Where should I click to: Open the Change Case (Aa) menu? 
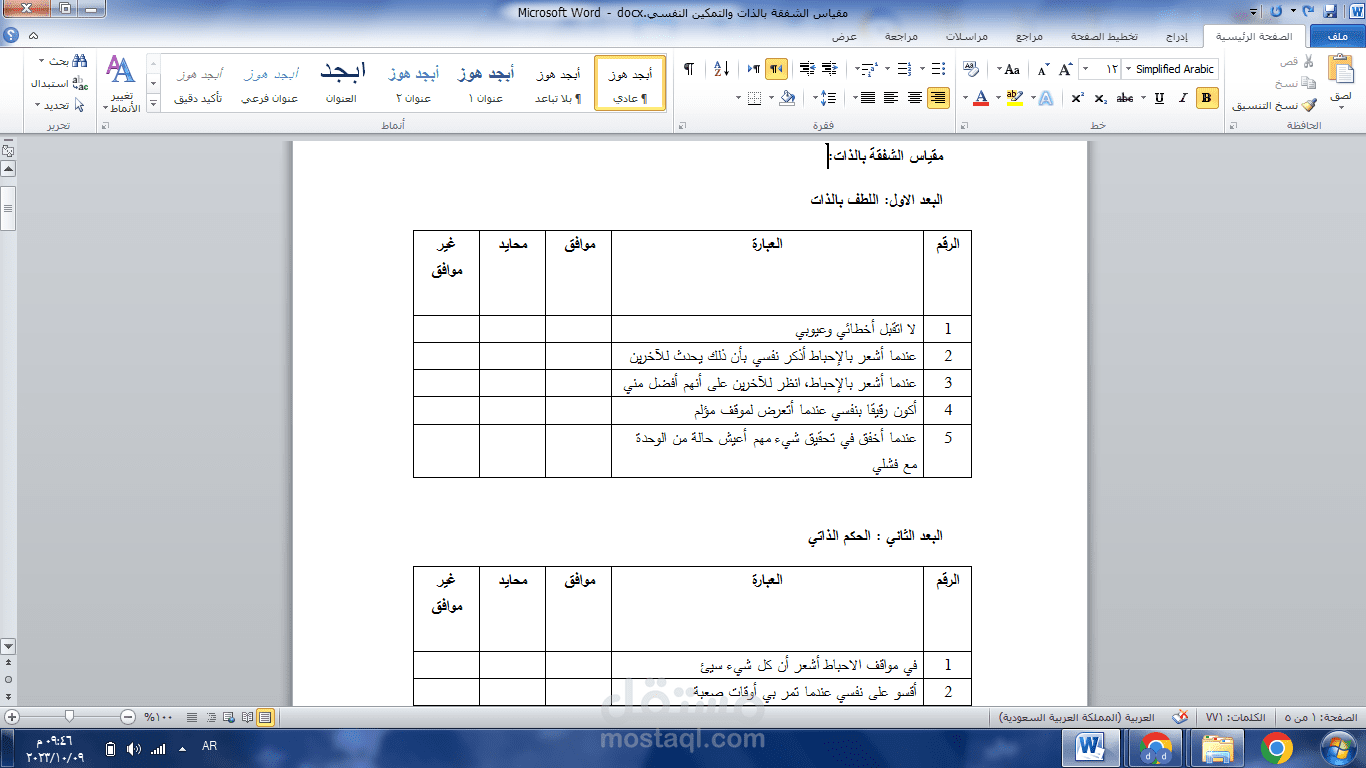[x=1009, y=69]
